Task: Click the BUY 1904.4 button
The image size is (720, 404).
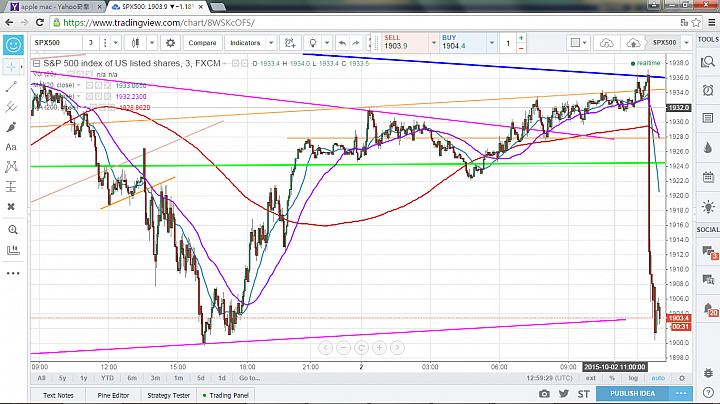Action: (463, 42)
